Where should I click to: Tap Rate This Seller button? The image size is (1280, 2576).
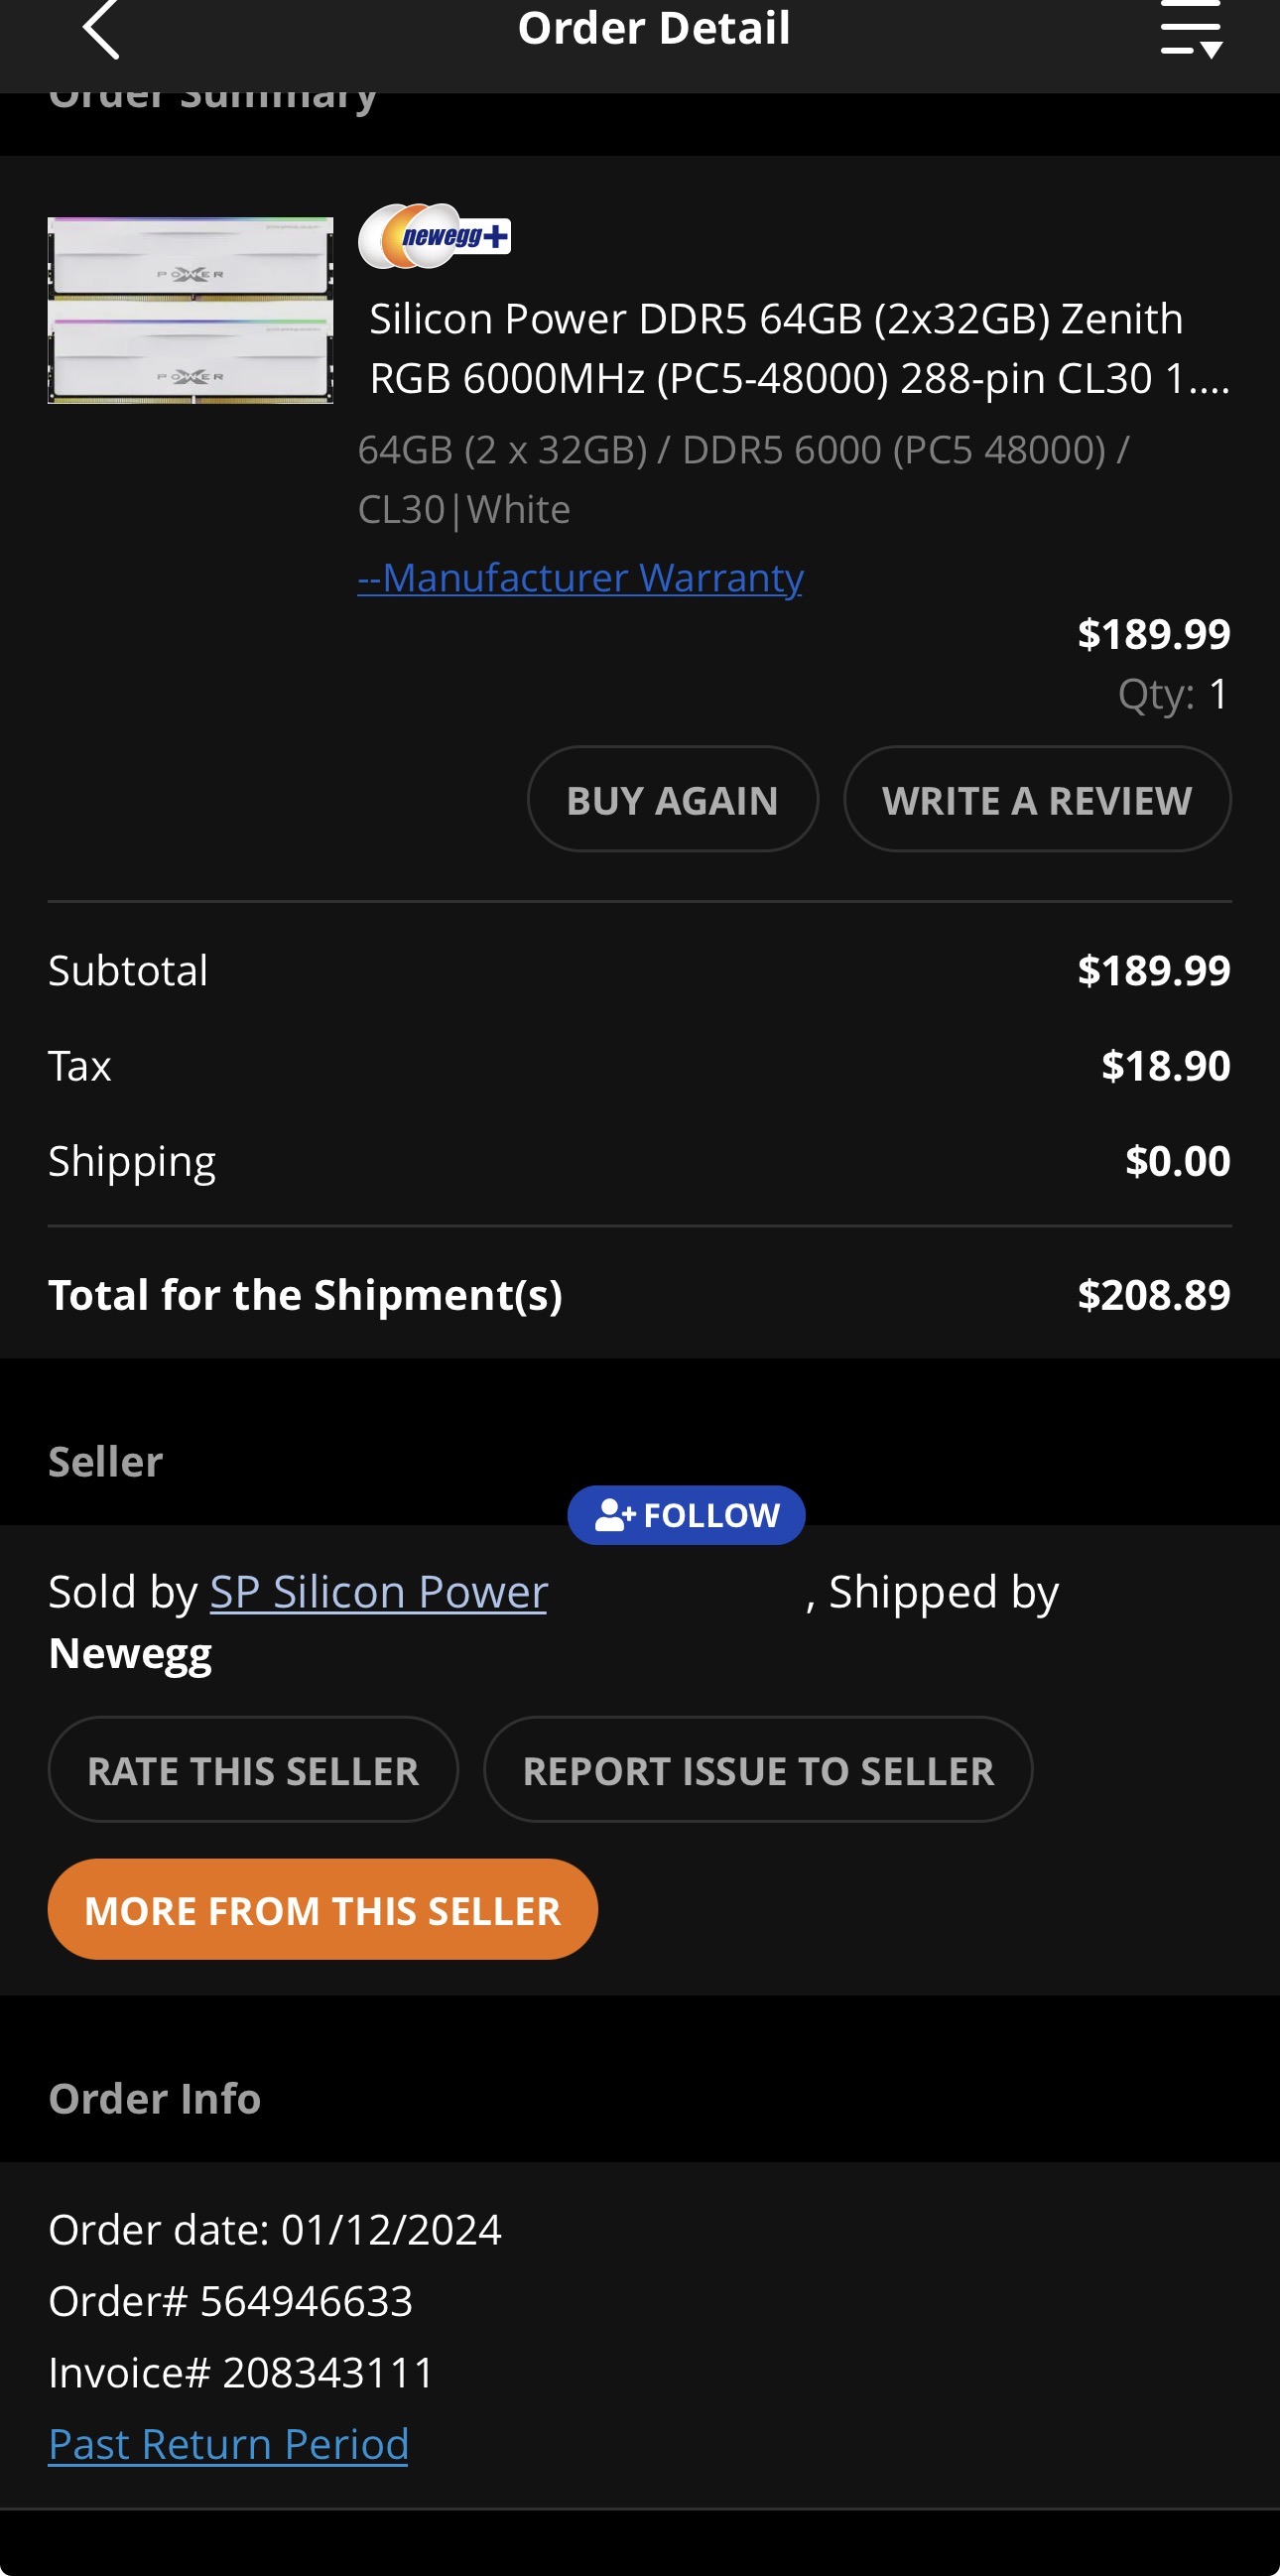tap(253, 1770)
